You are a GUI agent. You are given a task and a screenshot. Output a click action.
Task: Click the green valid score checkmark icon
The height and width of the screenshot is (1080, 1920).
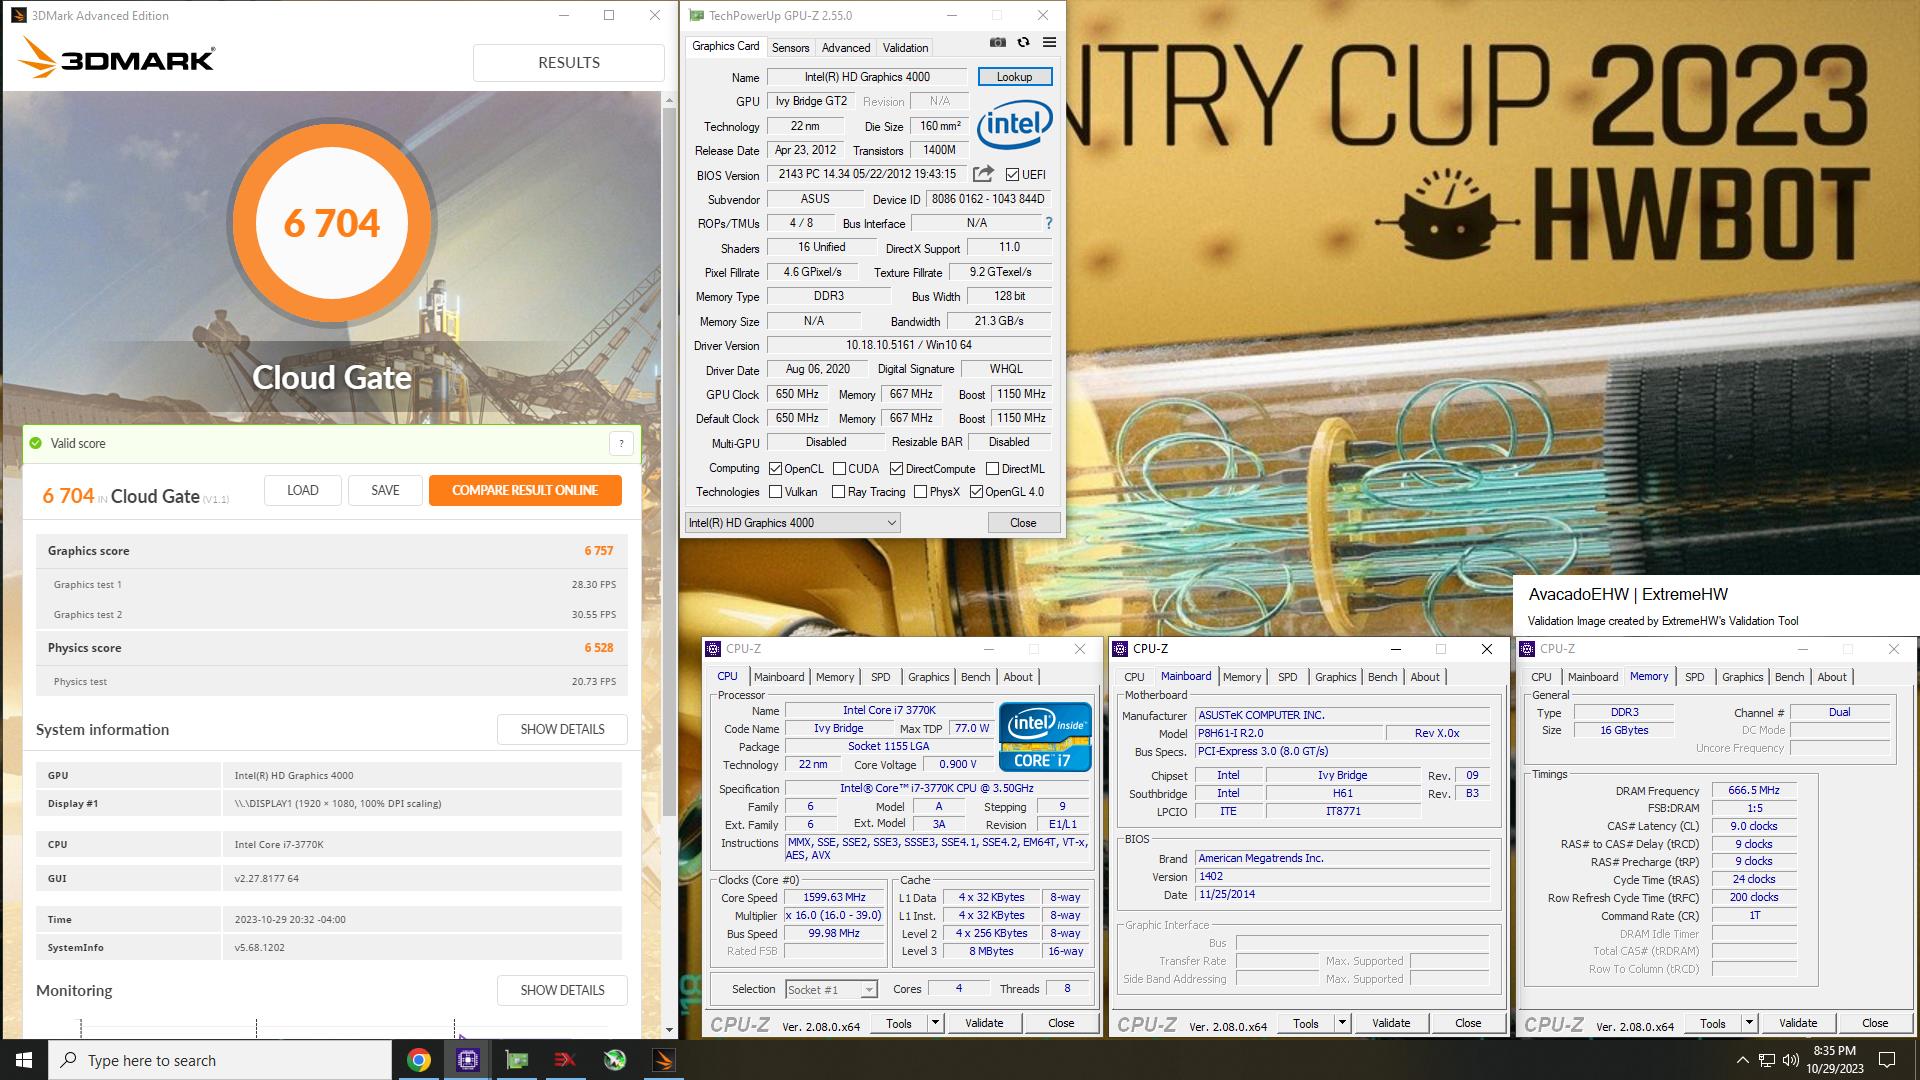tap(36, 443)
